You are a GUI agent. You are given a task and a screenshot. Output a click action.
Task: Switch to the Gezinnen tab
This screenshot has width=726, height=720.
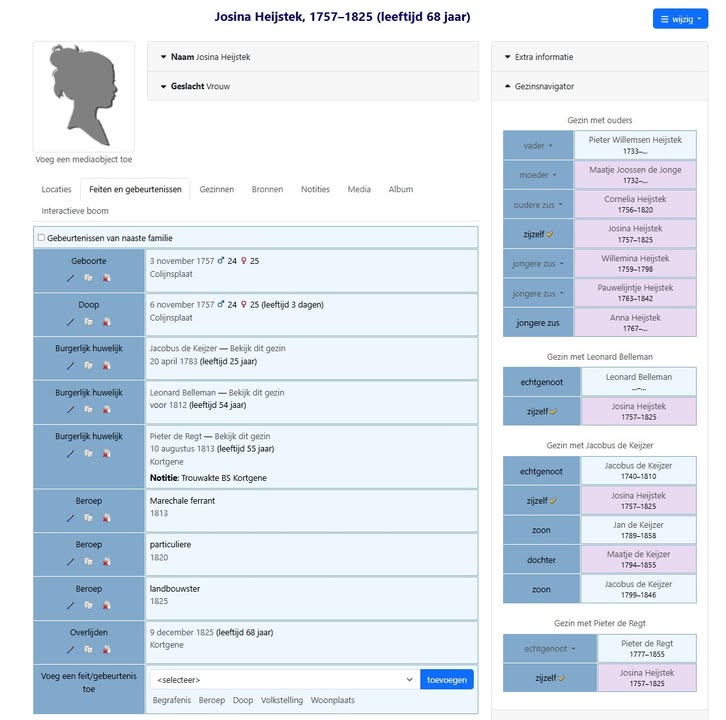click(216, 189)
